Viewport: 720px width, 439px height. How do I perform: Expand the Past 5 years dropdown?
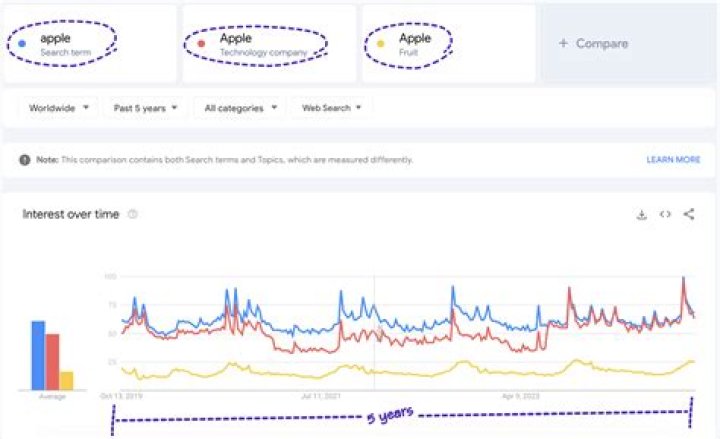pos(145,108)
